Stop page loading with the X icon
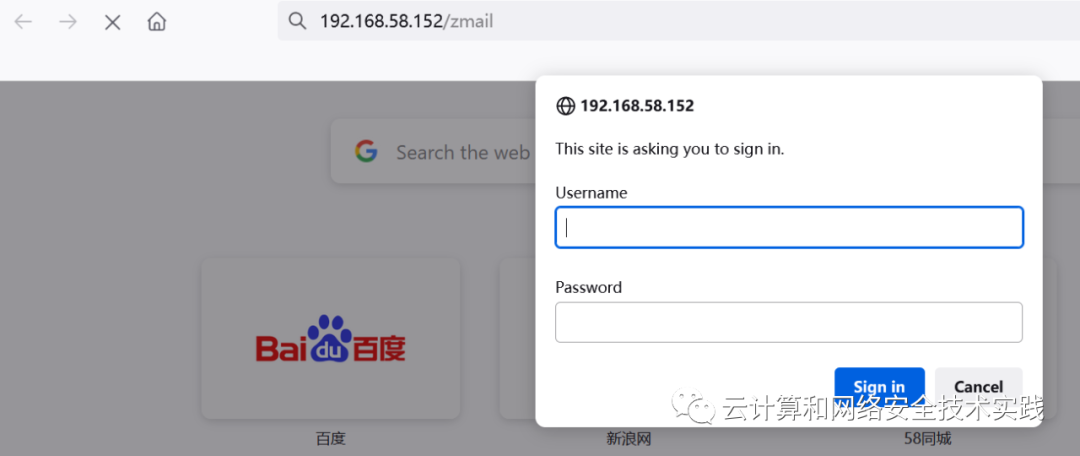The width and height of the screenshot is (1080, 456). (112, 23)
